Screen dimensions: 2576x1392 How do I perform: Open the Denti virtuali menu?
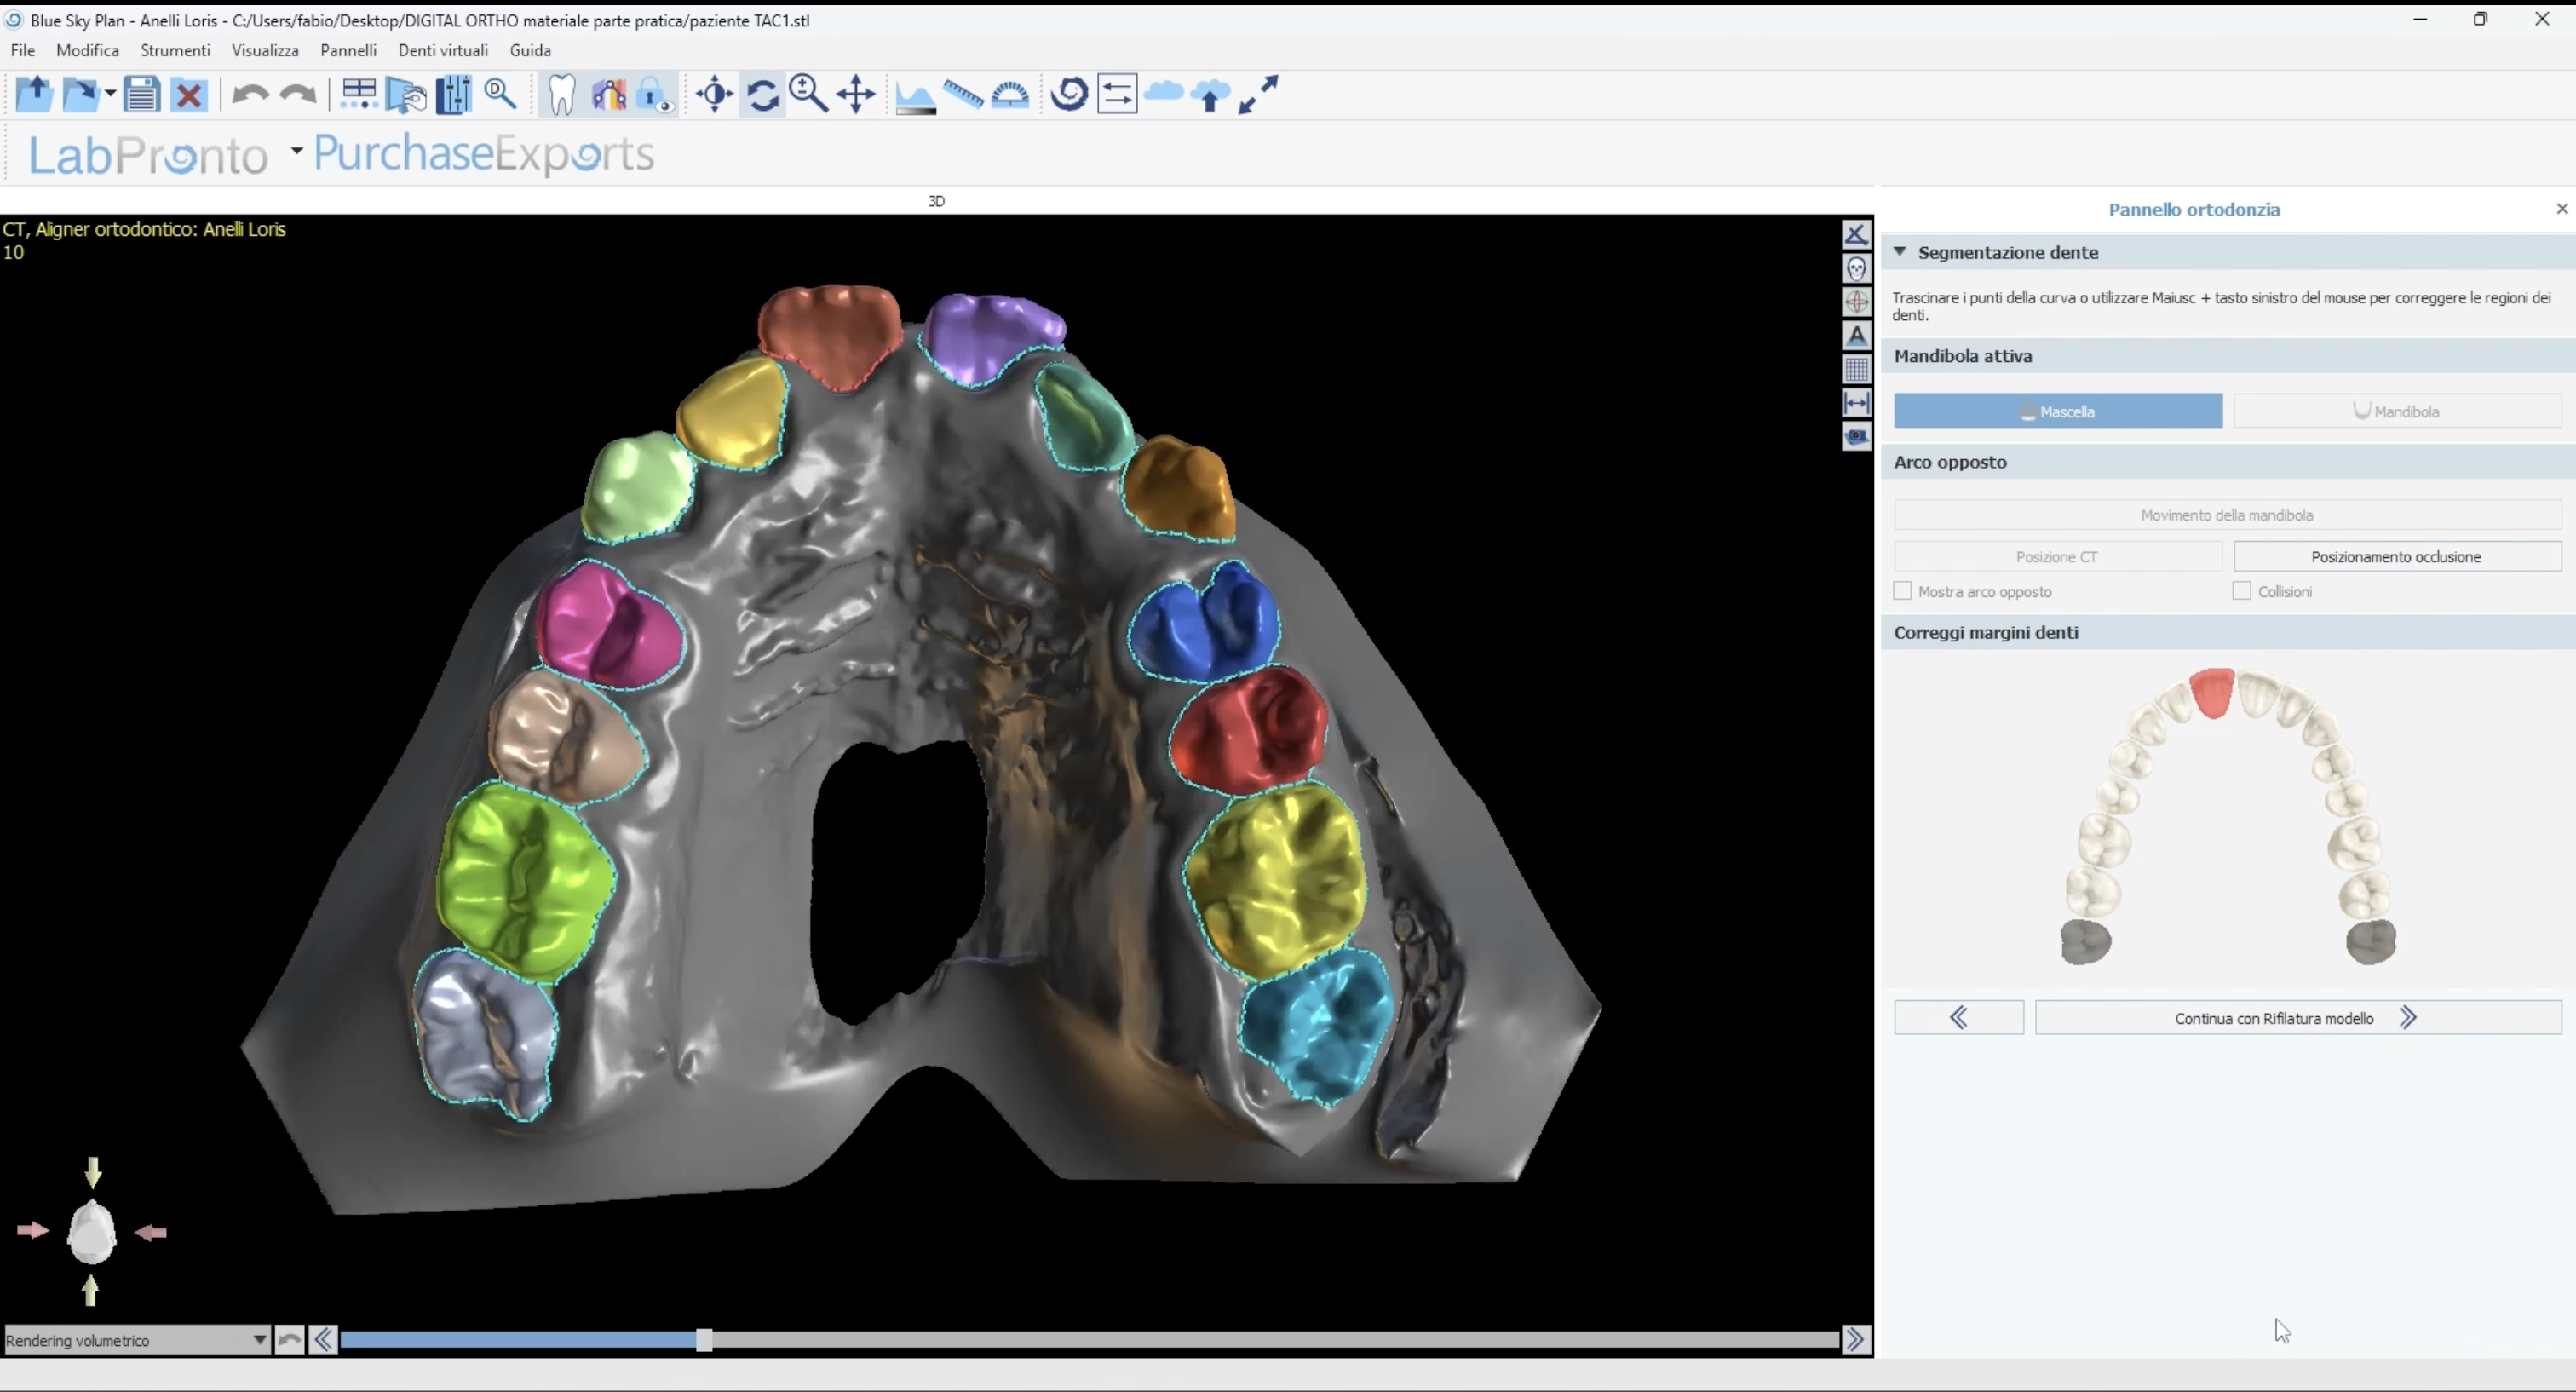click(443, 50)
